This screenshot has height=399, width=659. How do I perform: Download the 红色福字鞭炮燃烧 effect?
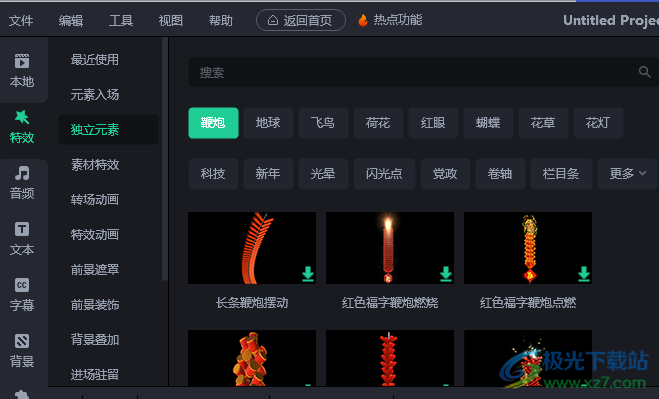445,274
